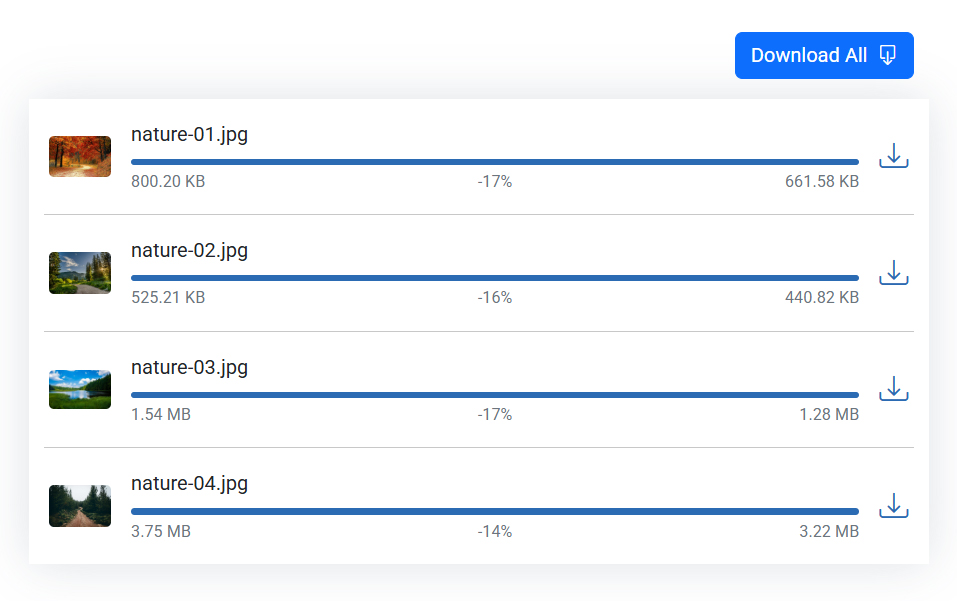Select the nature-01.jpg filename
The width and height of the screenshot is (957, 601).
[189, 134]
